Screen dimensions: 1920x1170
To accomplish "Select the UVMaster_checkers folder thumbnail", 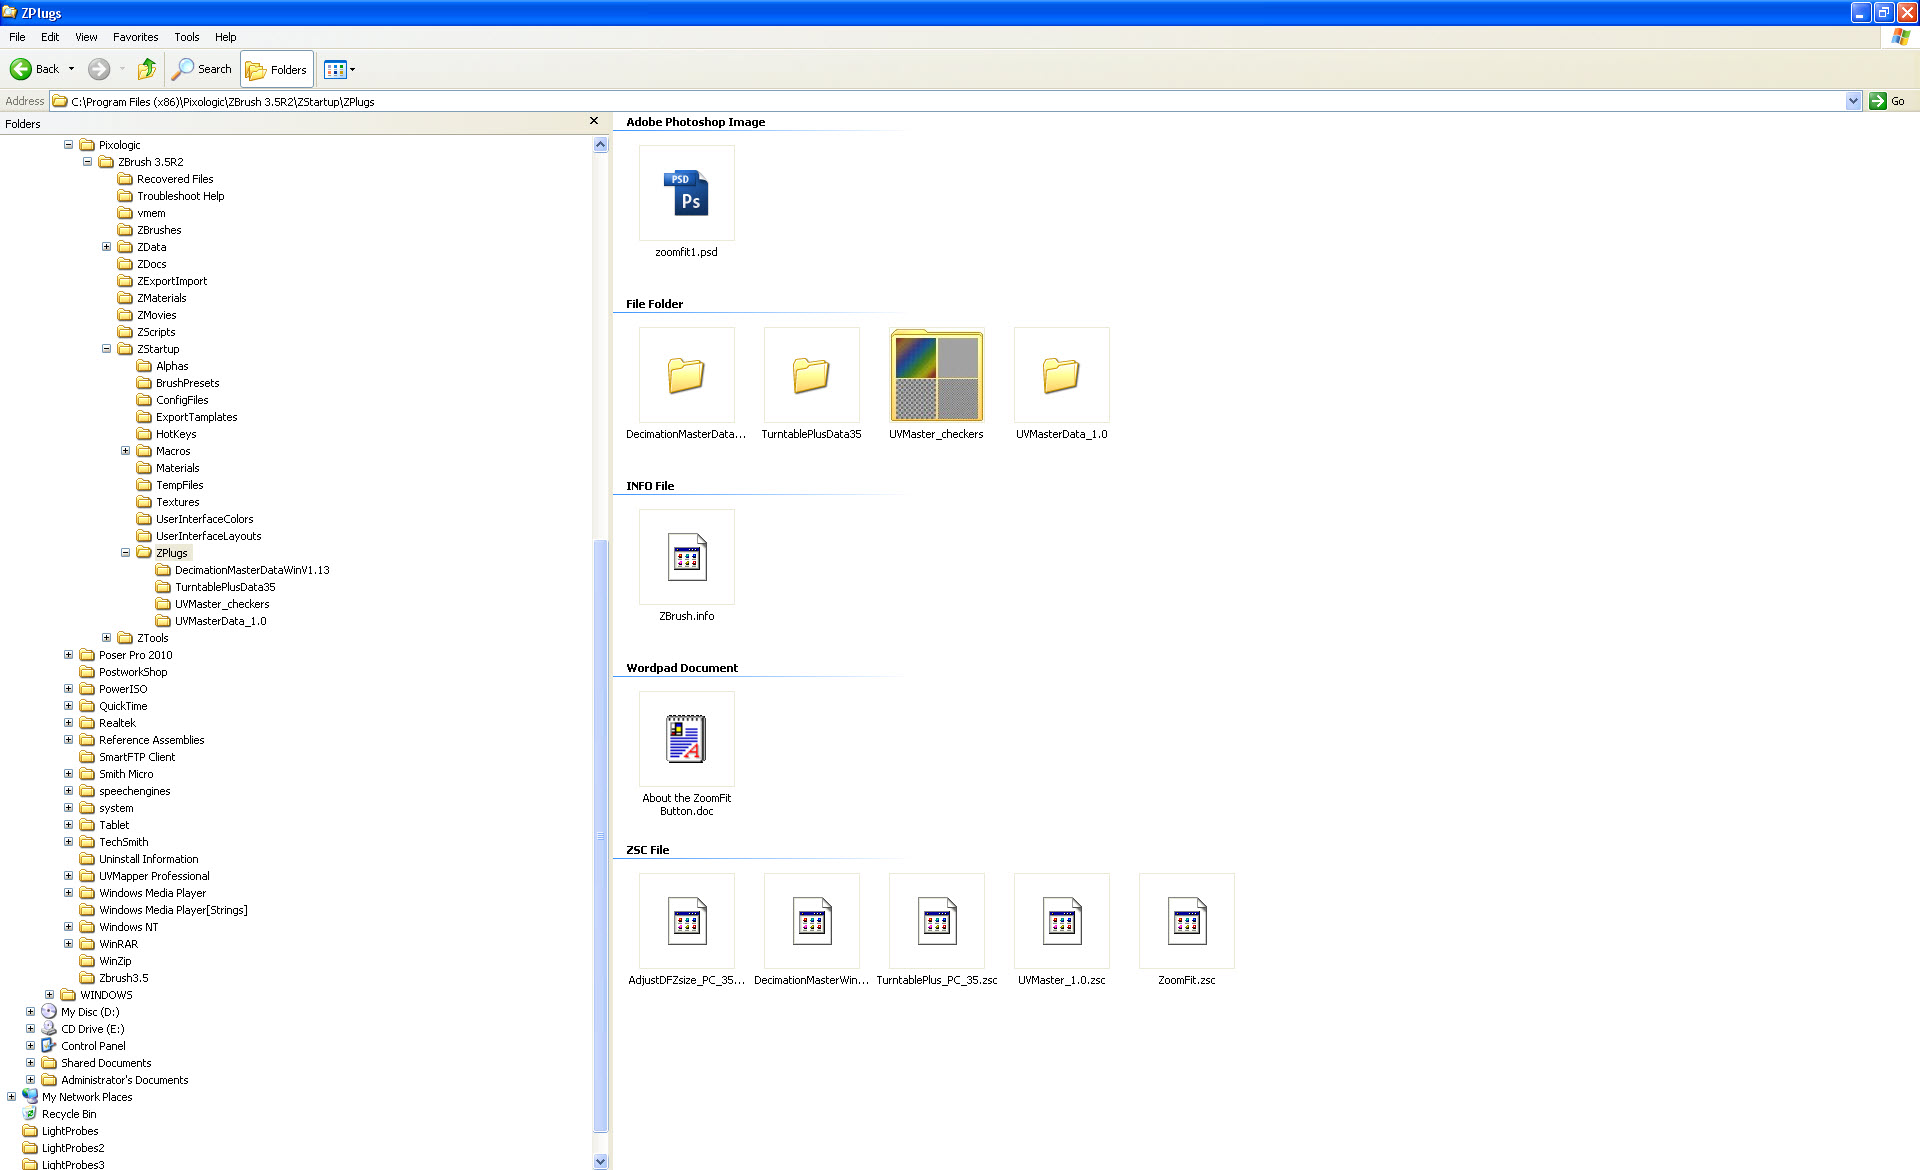I will (936, 375).
